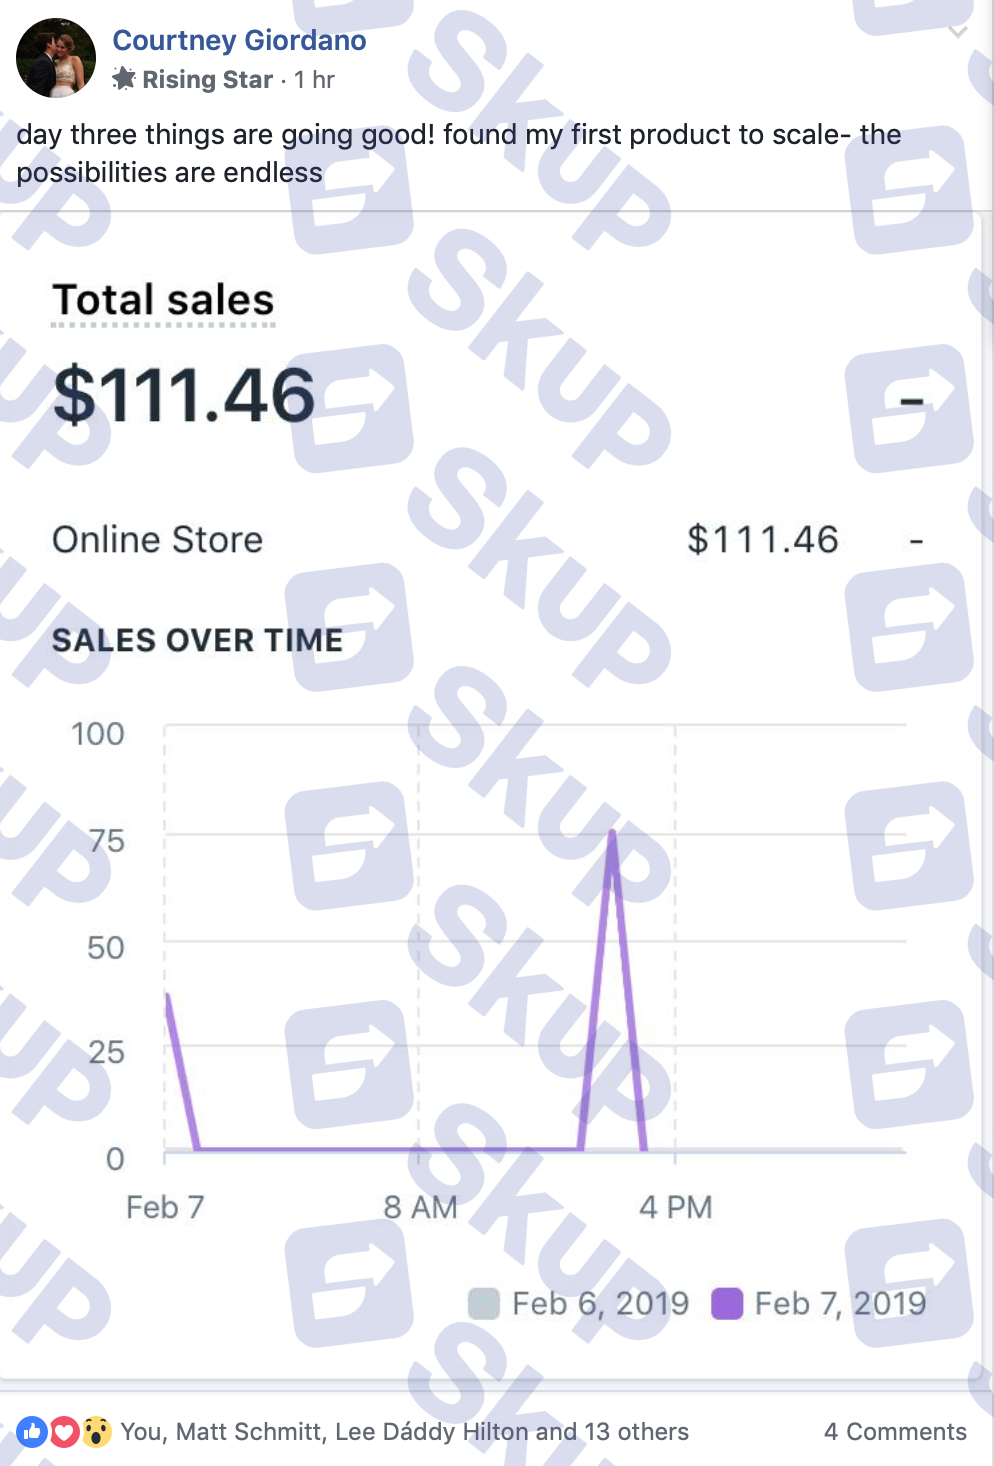The height and width of the screenshot is (1466, 994).
Task: Click the Feb 6, 2019 legend swatch
Action: coord(484,1304)
